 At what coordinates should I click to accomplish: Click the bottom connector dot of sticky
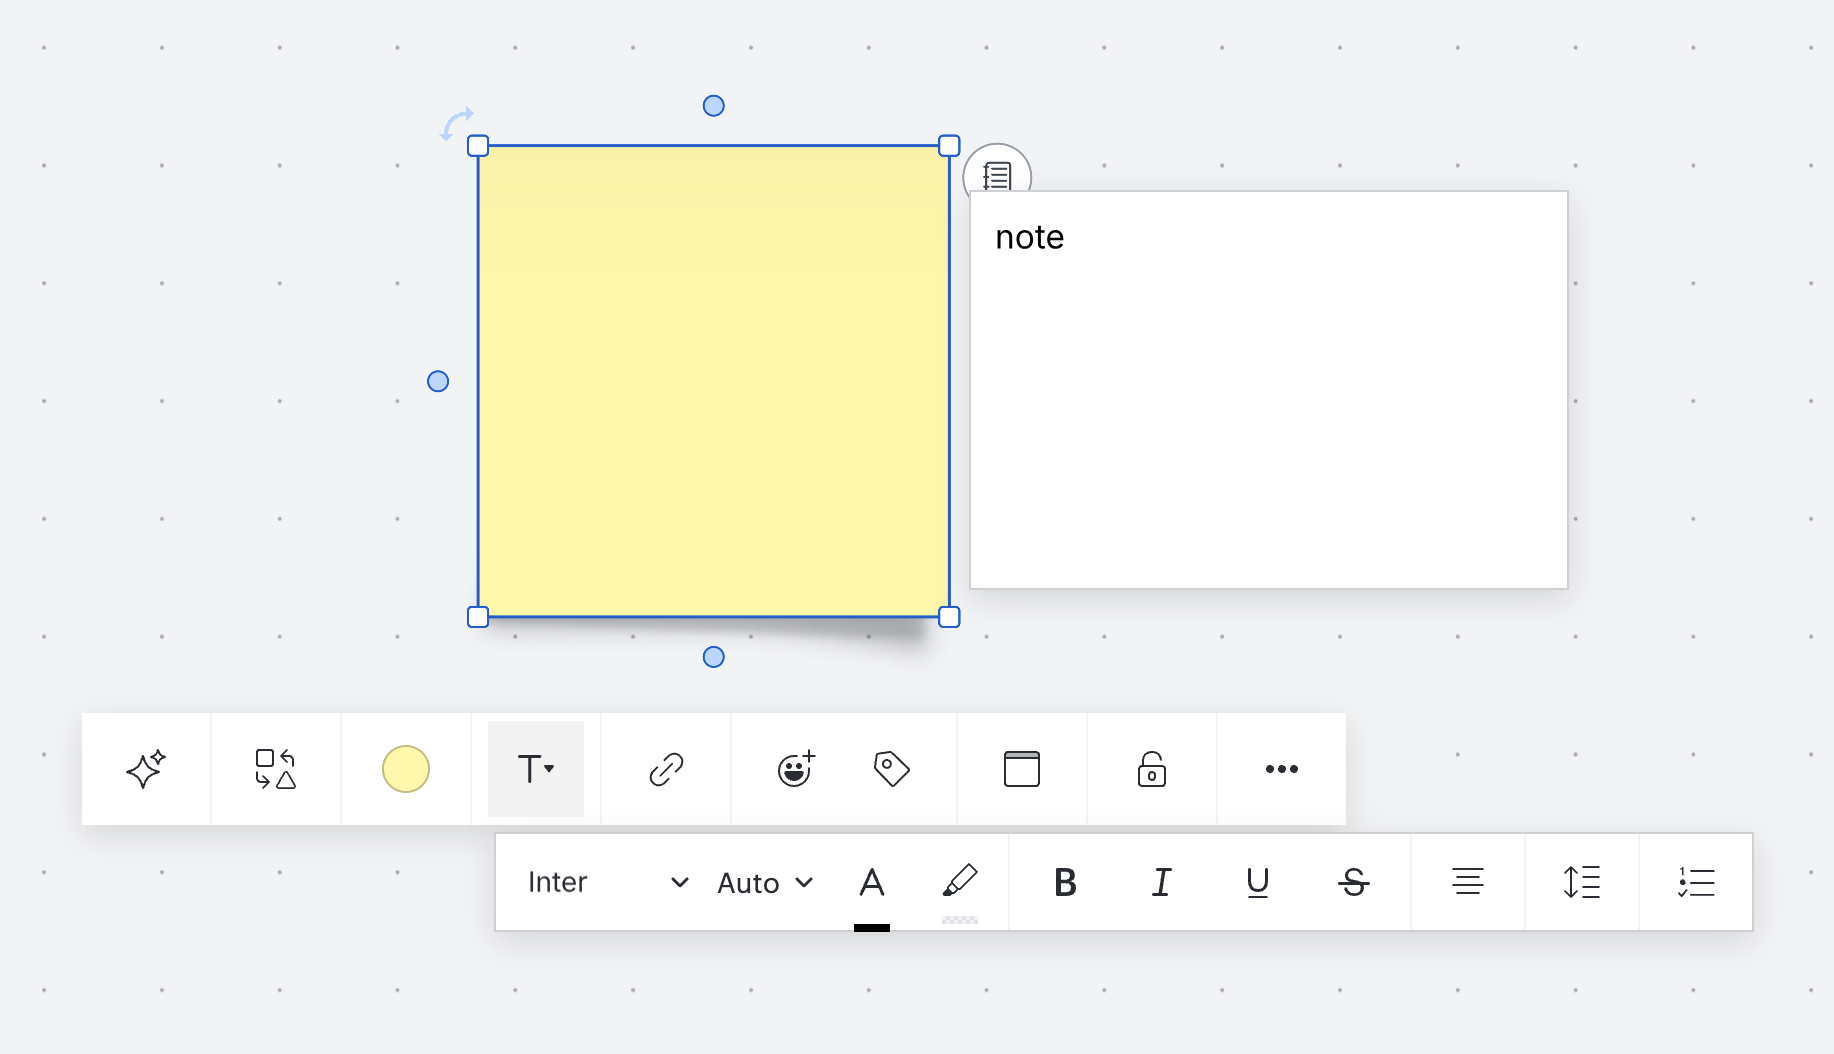714,657
